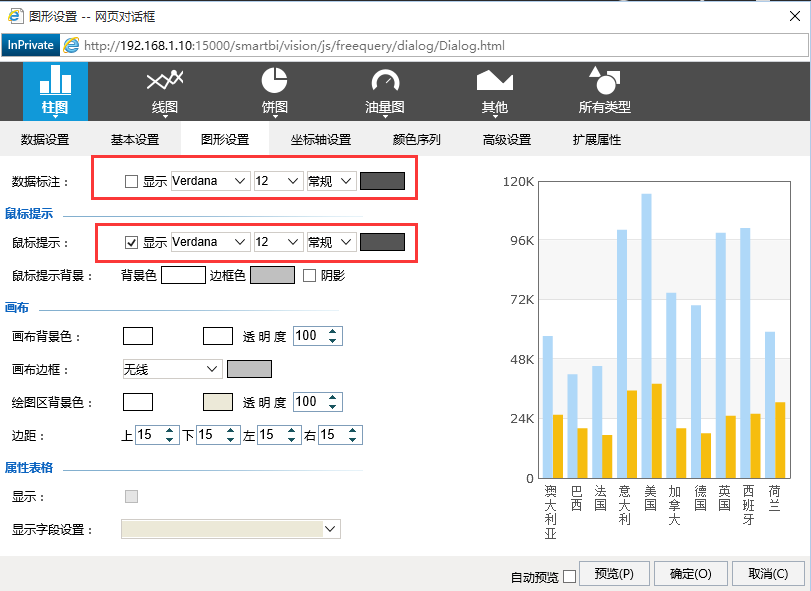Switch to the 数据设置 tab
The width and height of the screenshot is (811, 591).
click(x=45, y=139)
